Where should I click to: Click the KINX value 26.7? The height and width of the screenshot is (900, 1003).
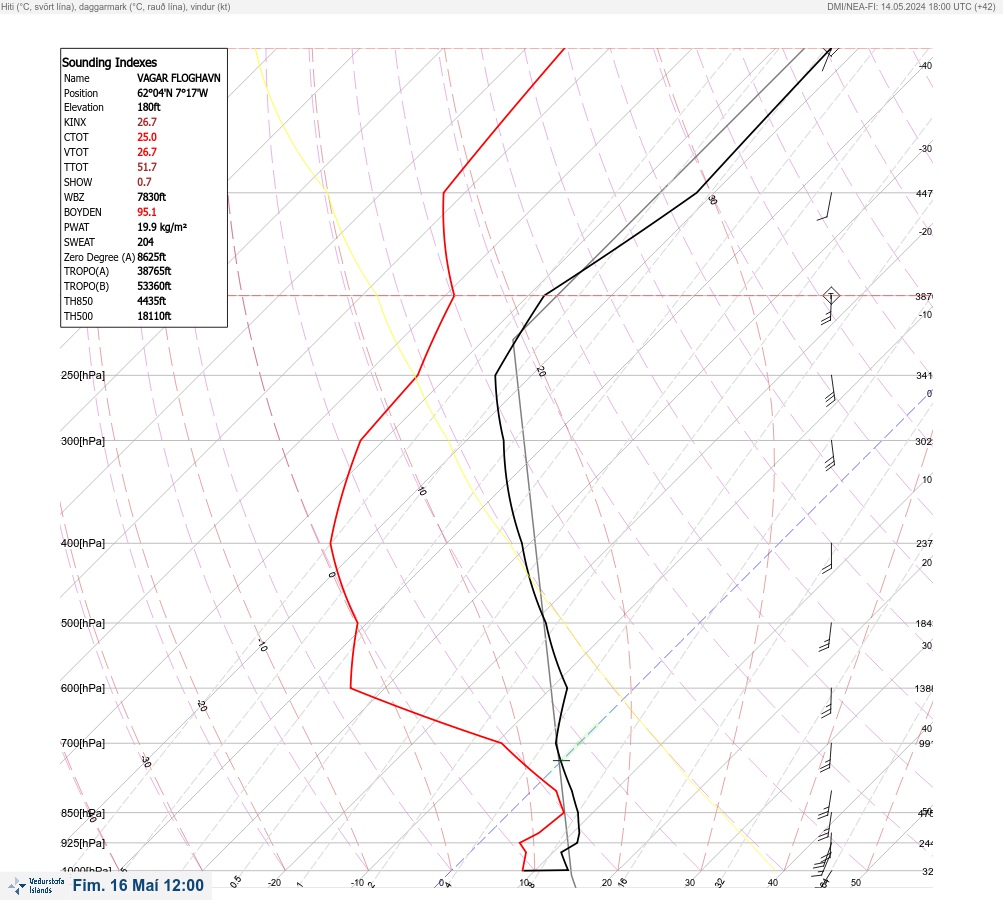click(x=146, y=122)
